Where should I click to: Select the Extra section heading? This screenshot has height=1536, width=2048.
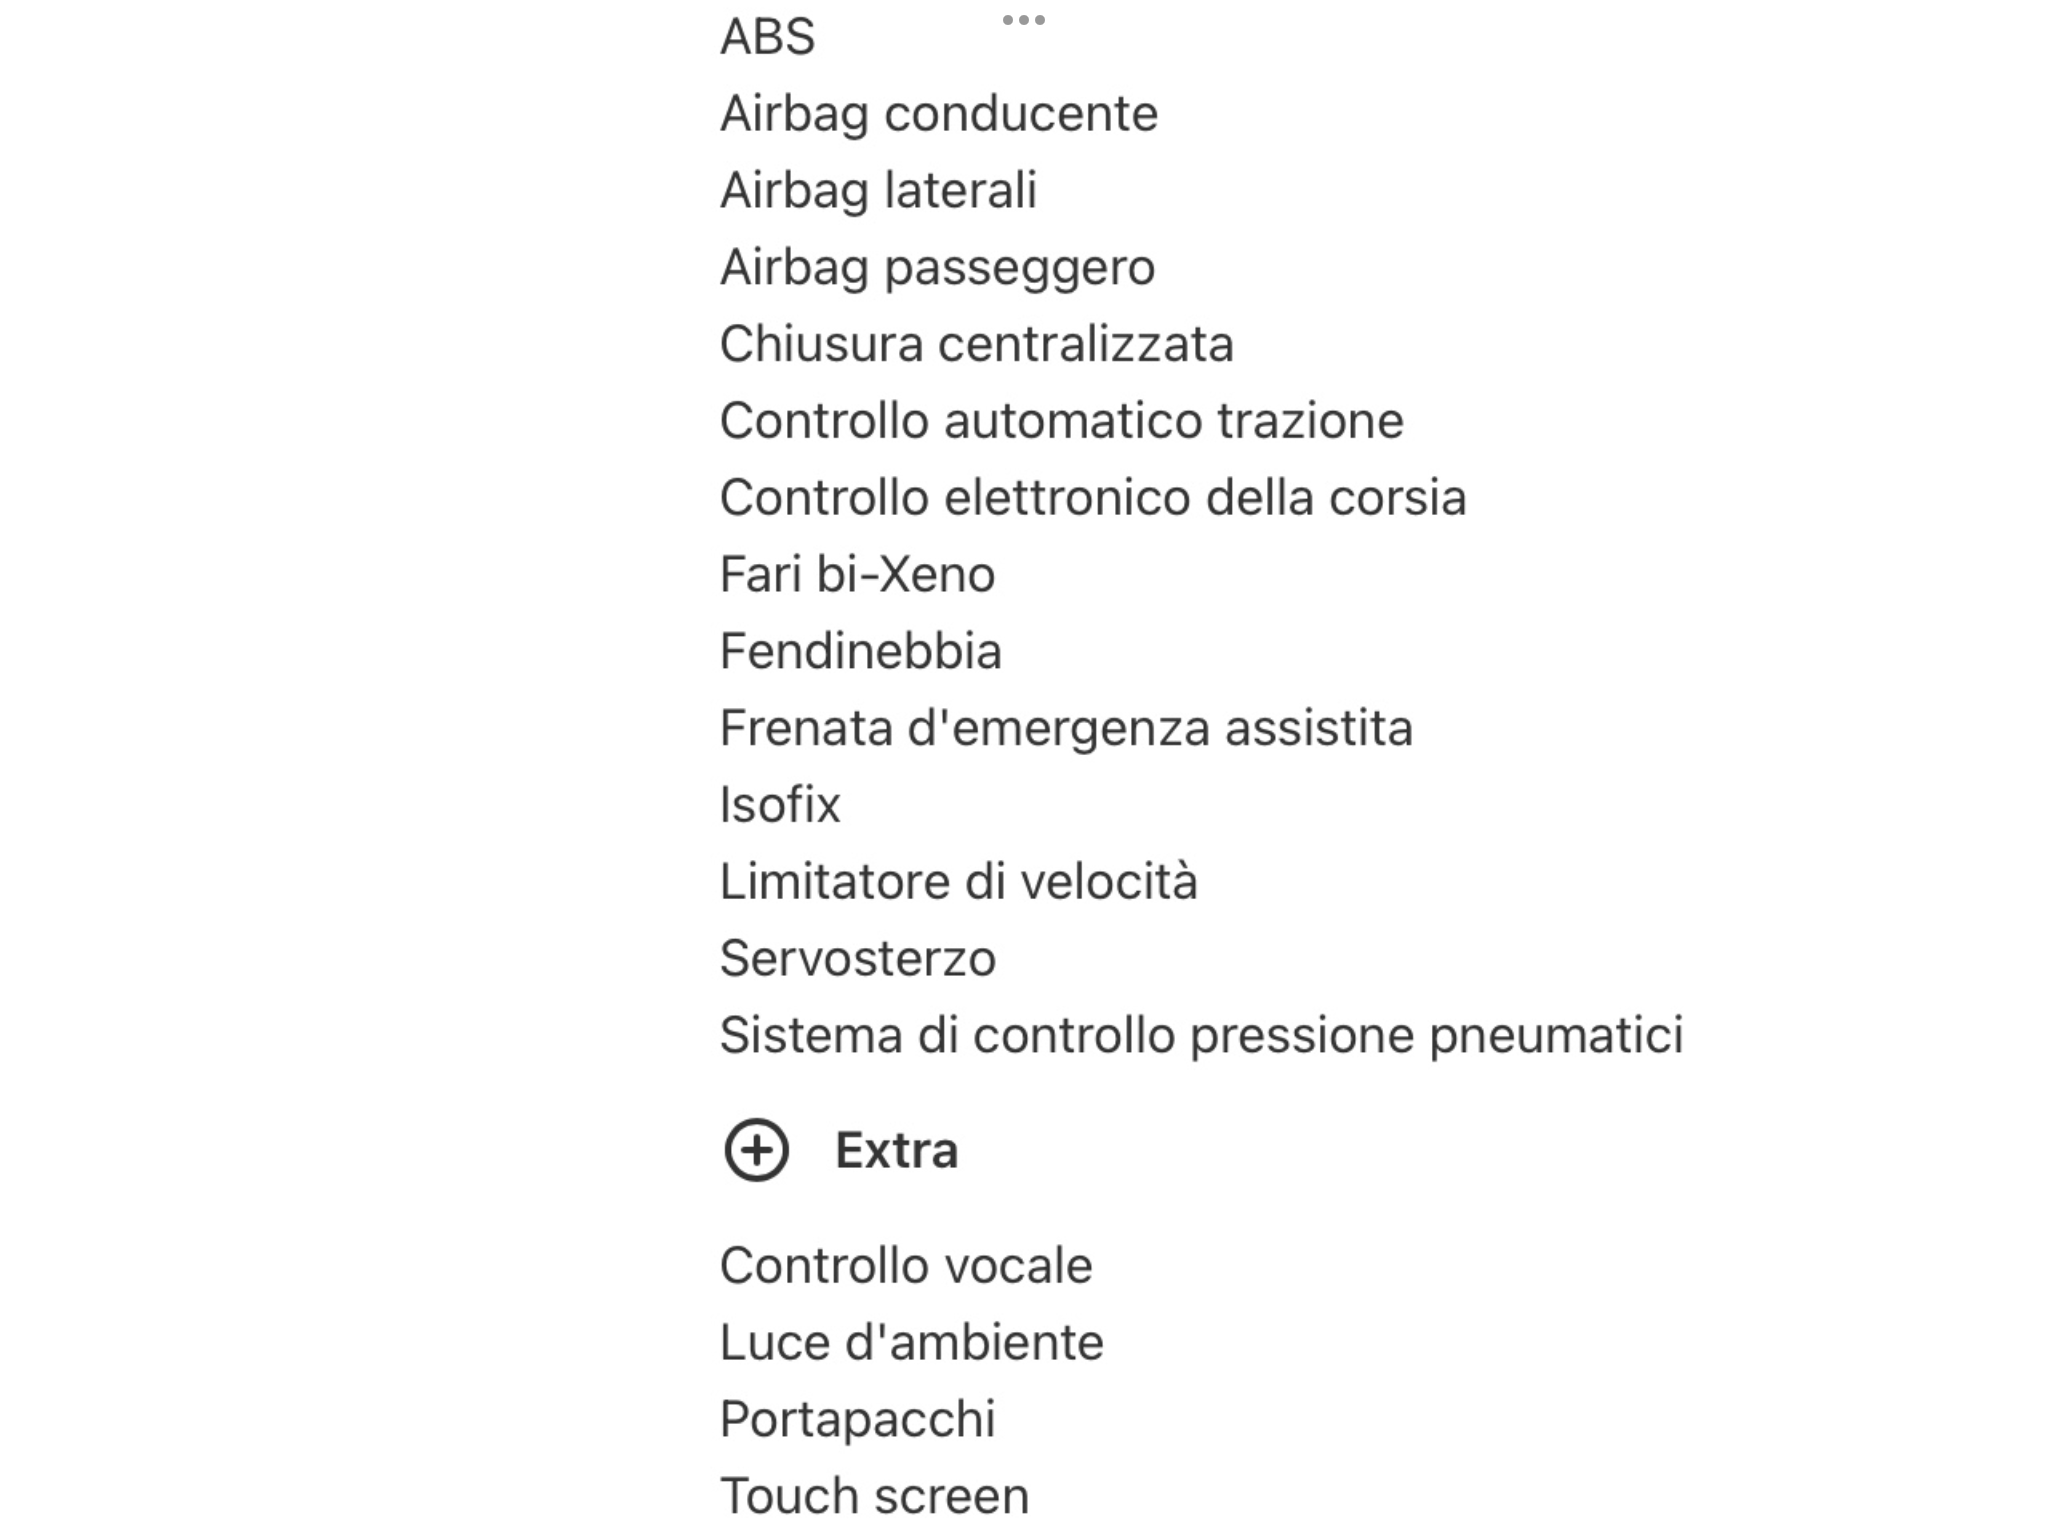tap(896, 1150)
